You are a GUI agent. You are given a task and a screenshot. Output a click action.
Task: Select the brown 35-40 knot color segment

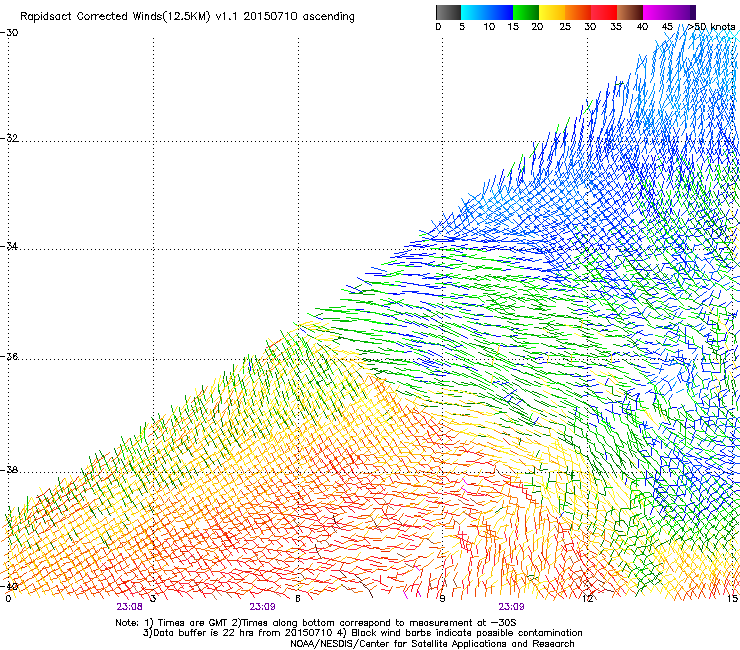click(x=631, y=12)
